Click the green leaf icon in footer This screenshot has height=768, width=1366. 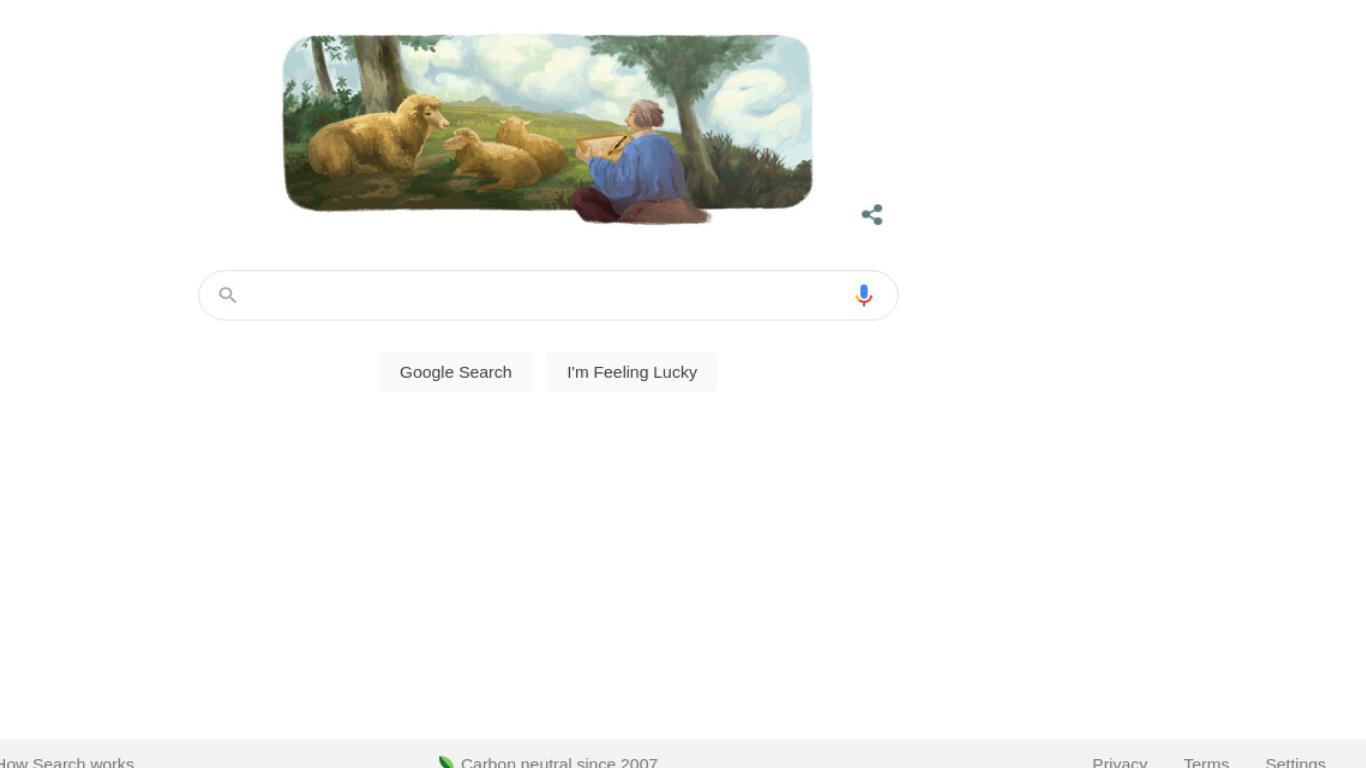446,763
